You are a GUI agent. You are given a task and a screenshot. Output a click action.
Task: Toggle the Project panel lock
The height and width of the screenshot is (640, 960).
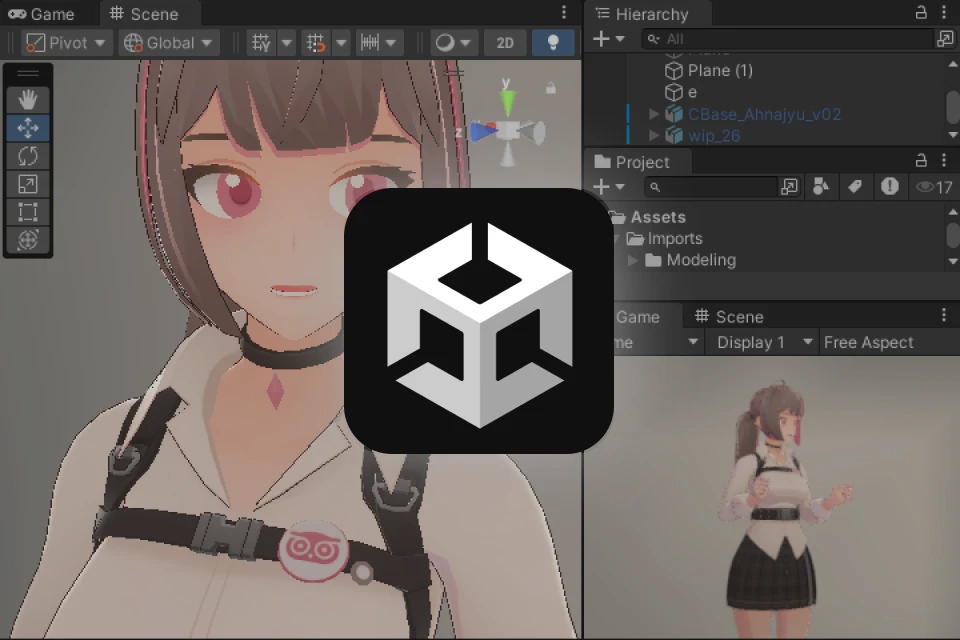(x=921, y=160)
